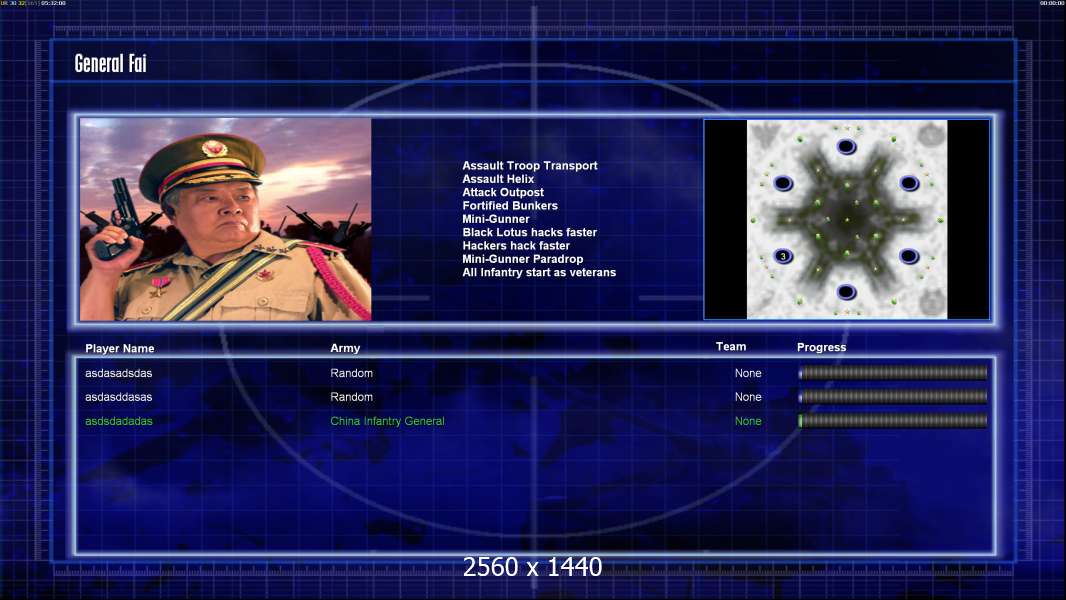Click "All Infantry start as veterans" text

coord(539,272)
